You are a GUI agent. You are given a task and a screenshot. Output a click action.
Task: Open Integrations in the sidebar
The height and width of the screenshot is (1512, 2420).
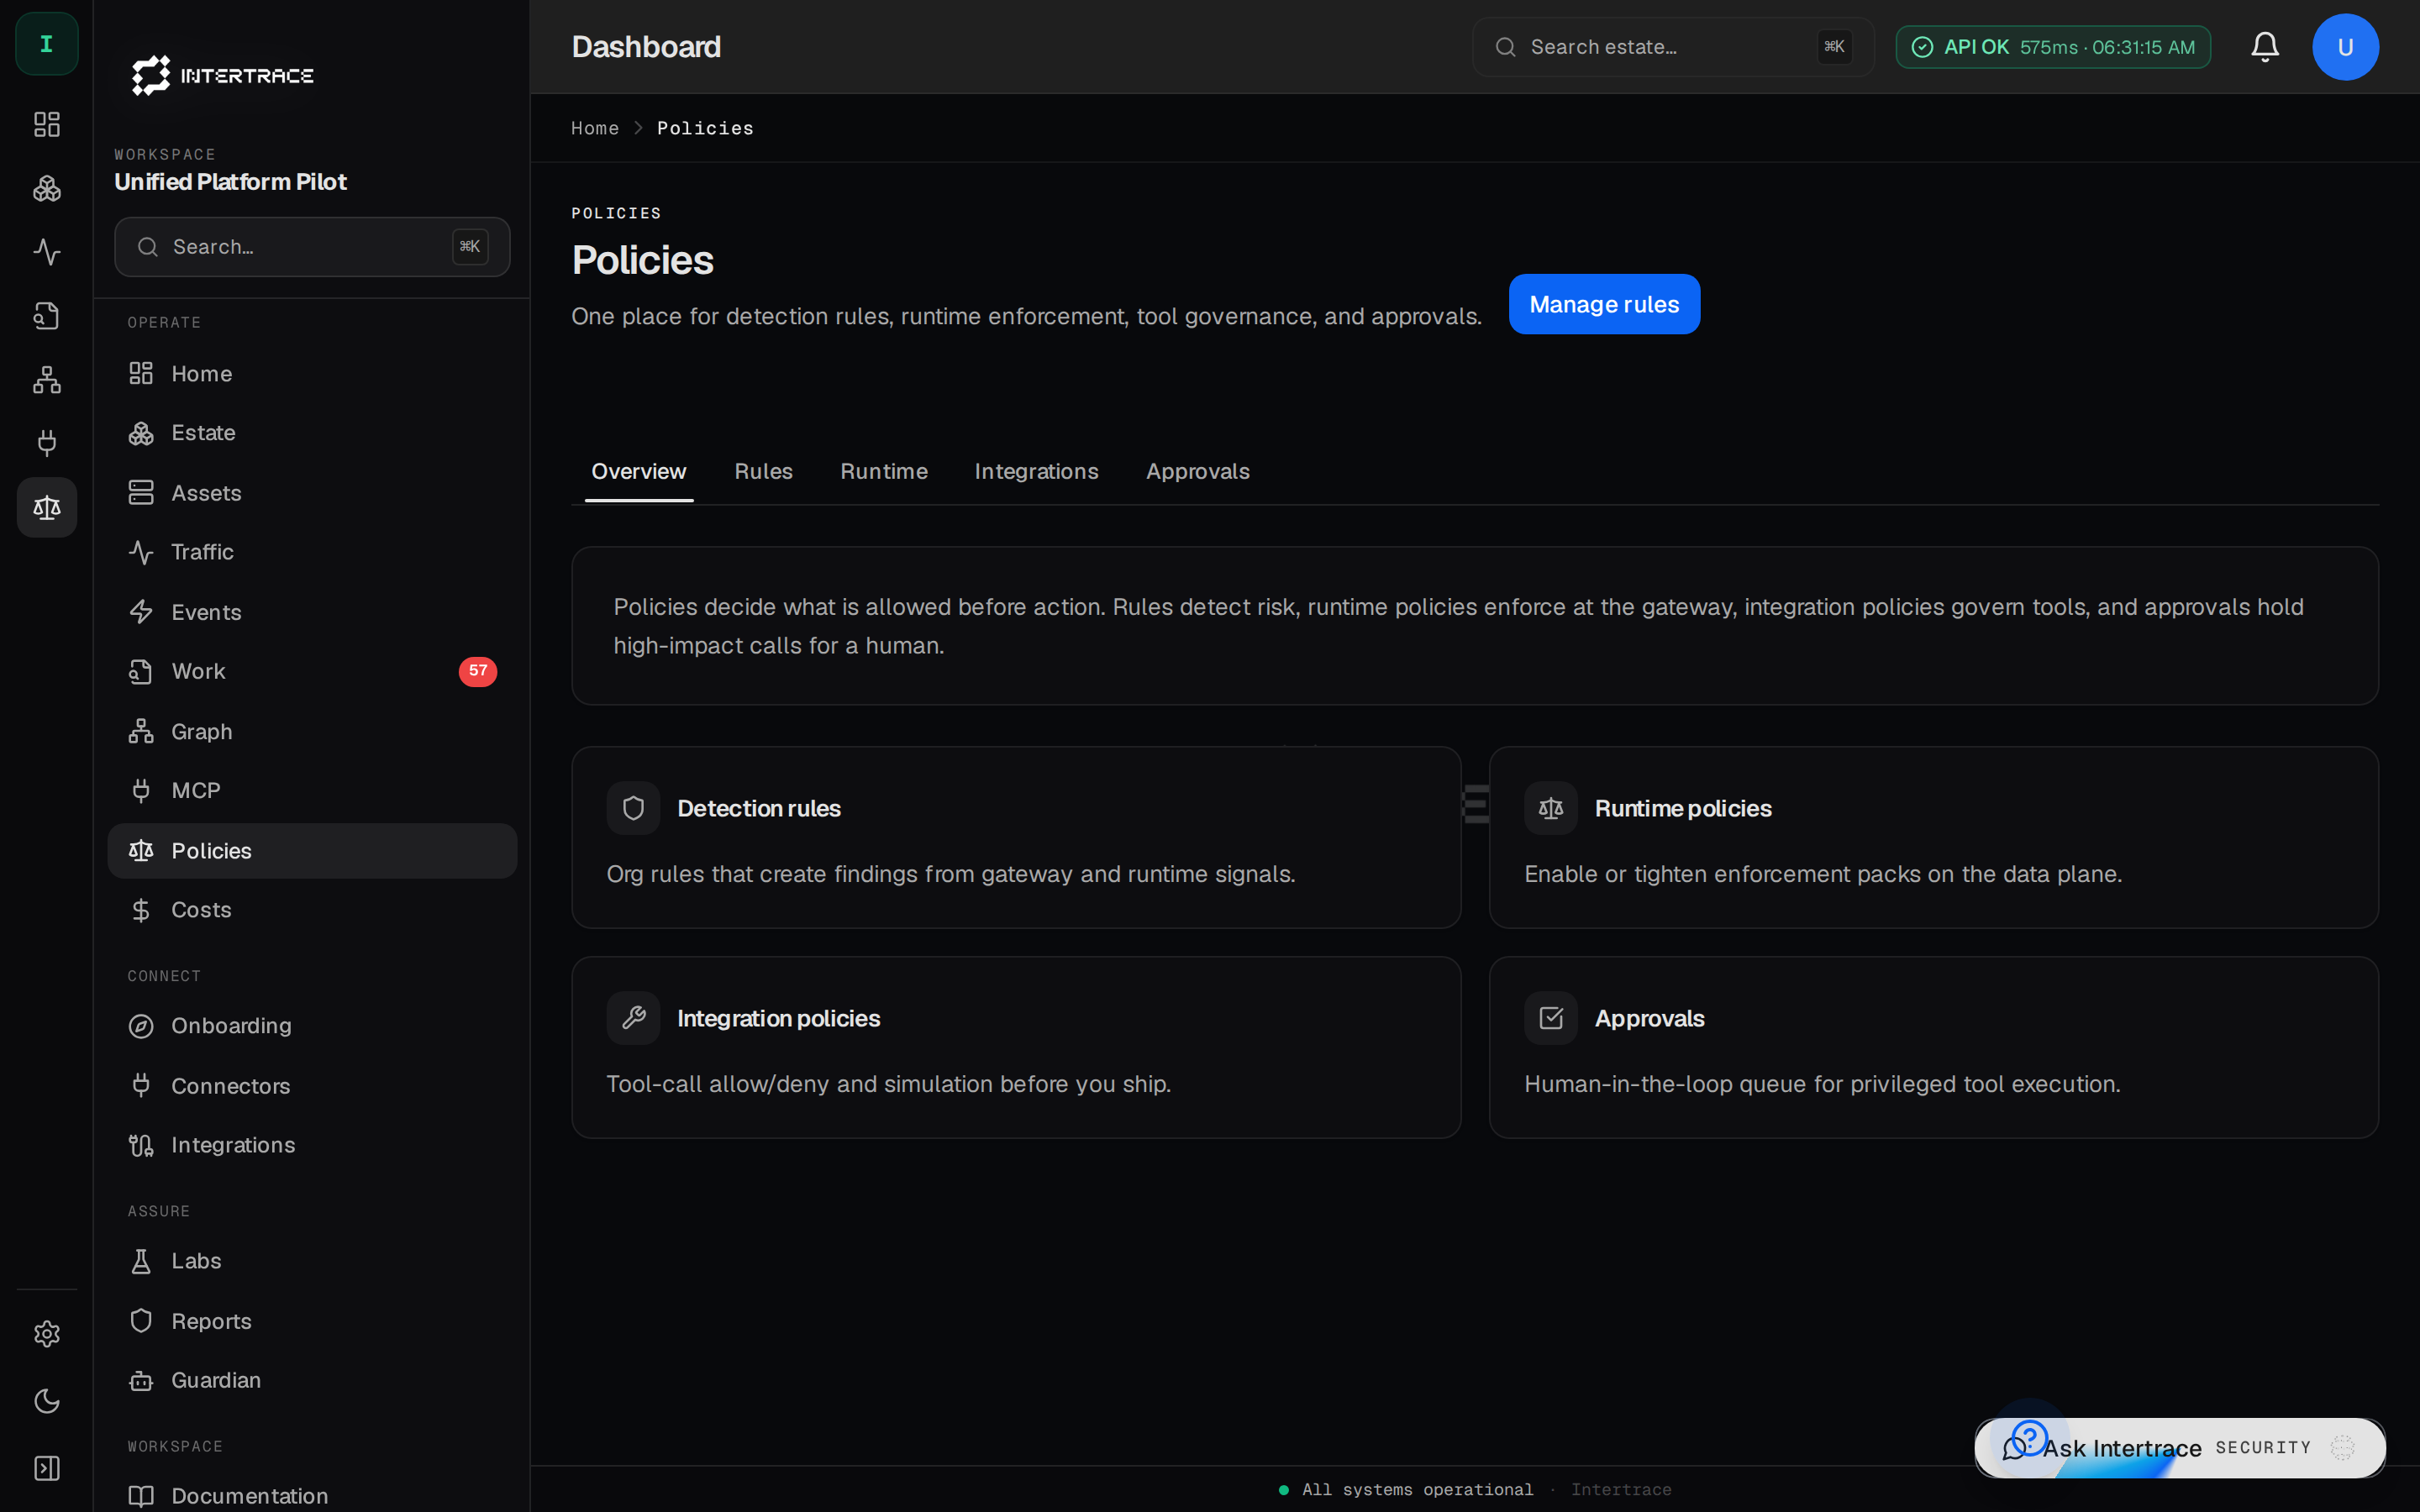point(312,1145)
